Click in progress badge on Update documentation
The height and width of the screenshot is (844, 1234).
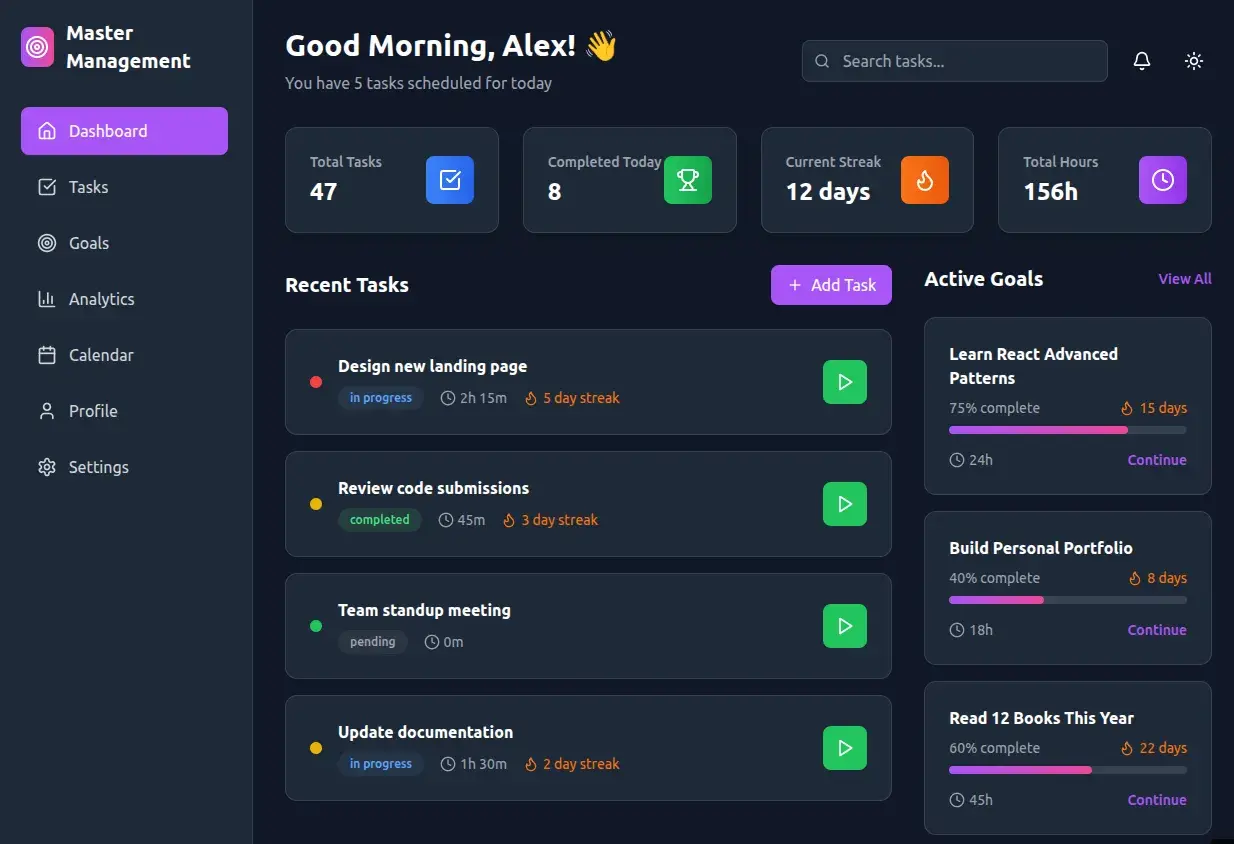click(x=381, y=764)
